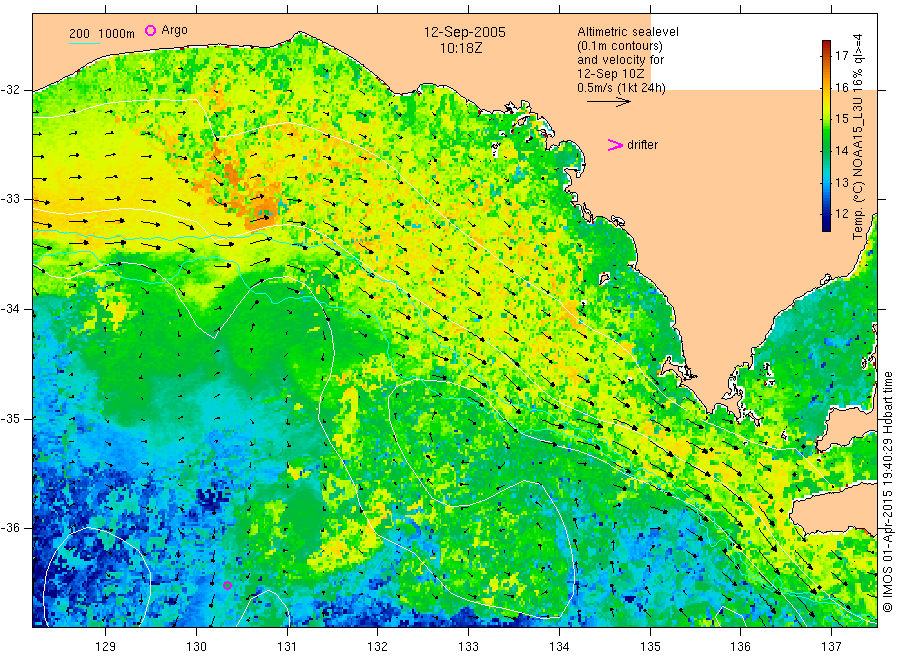Click the 'Altimetric sealevel' caption text
This screenshot has height=660, width=900.
tap(627, 32)
